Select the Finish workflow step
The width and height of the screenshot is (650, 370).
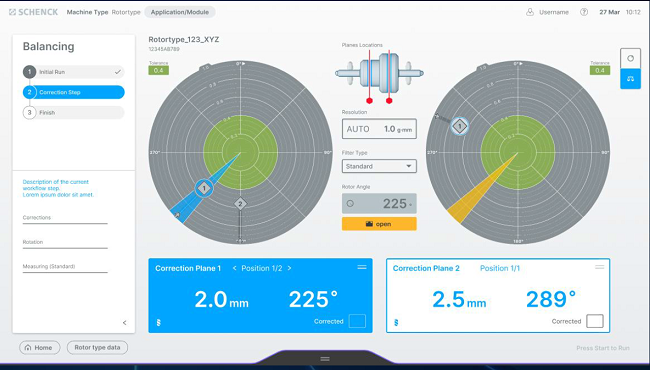pyautogui.click(x=74, y=112)
